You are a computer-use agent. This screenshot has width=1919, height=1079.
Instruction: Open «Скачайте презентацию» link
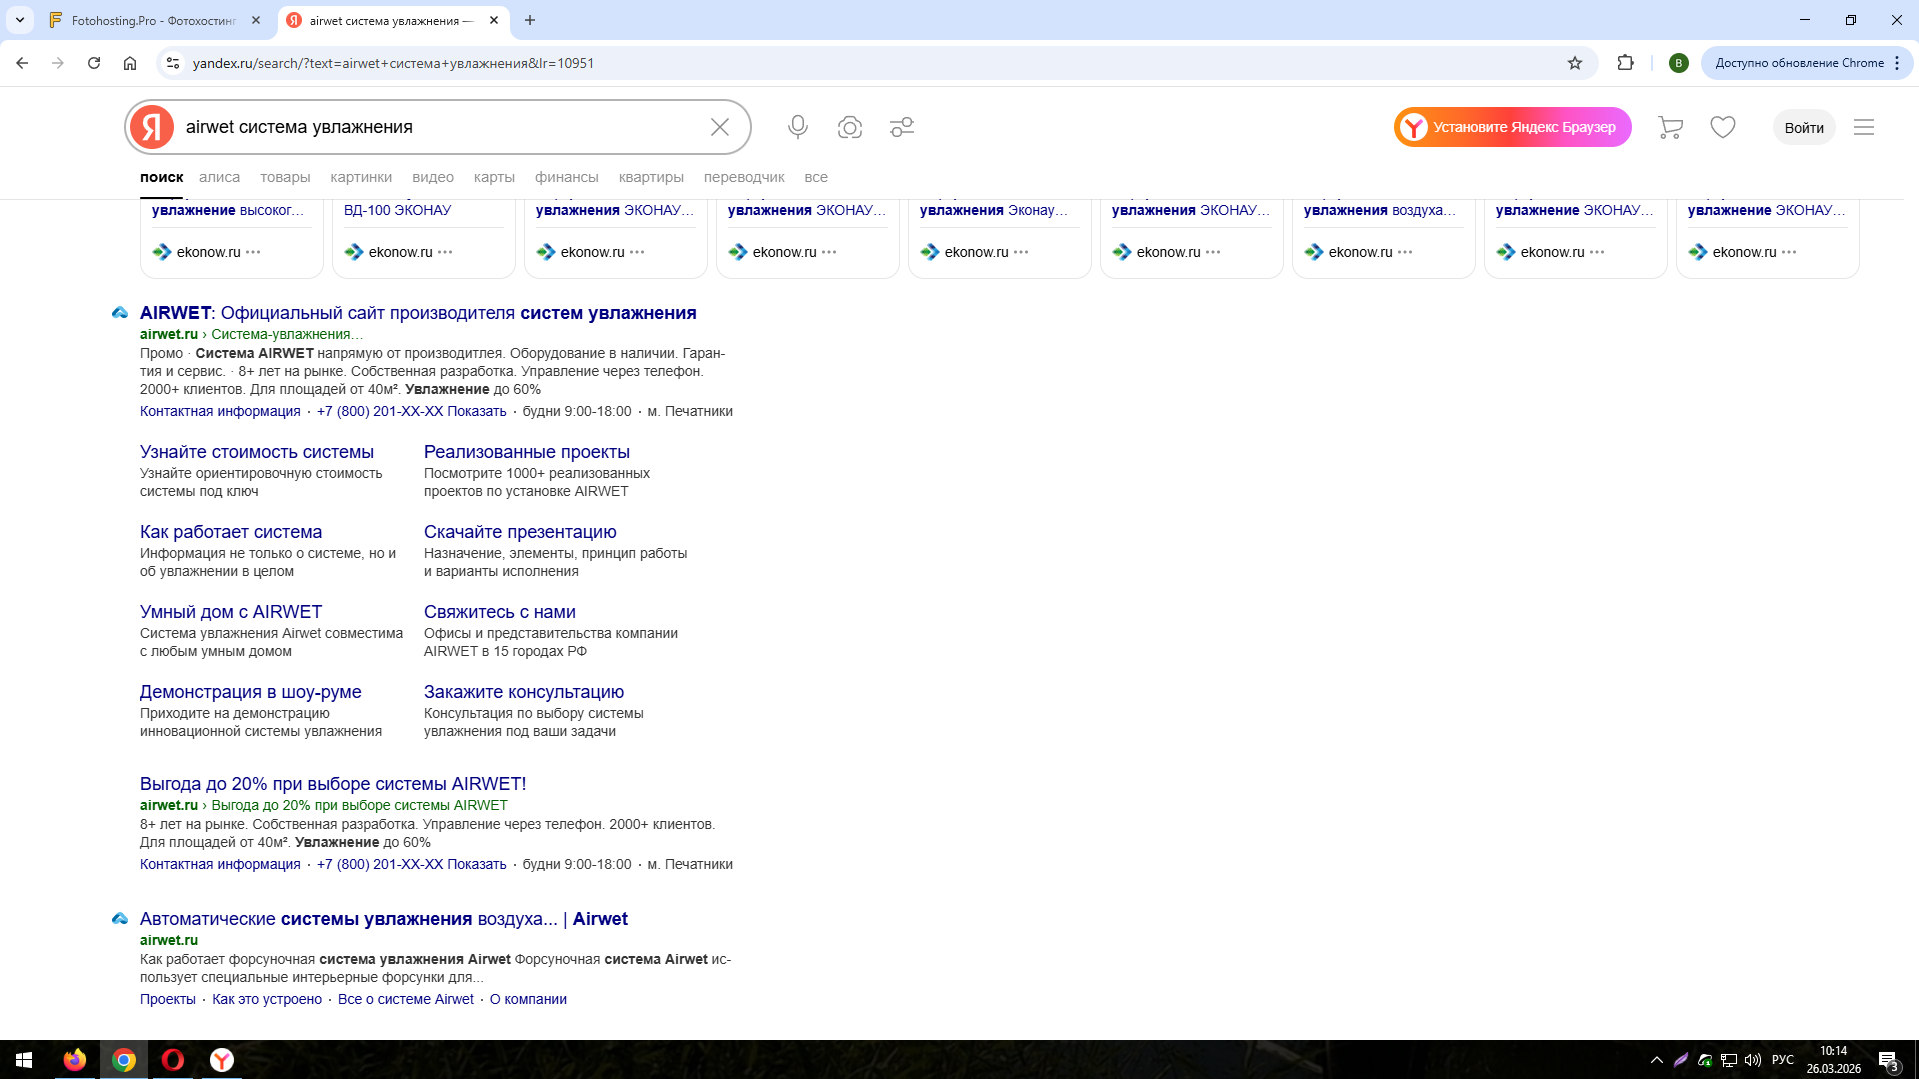tap(520, 532)
